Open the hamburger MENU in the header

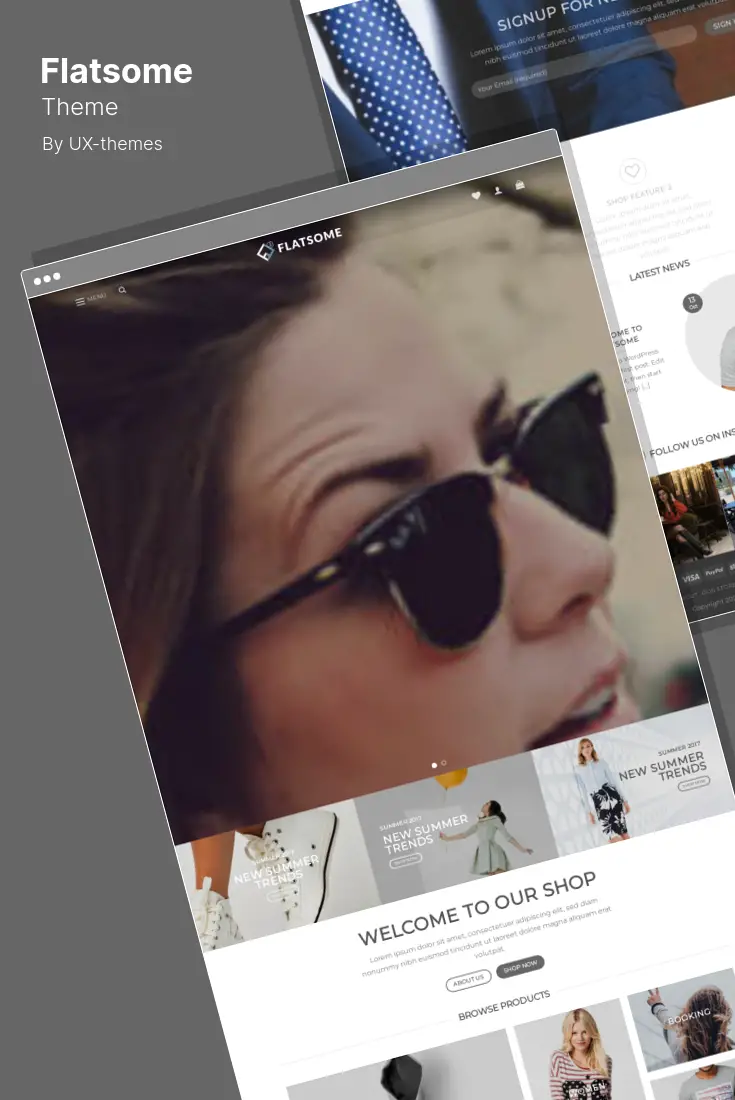click(x=90, y=299)
